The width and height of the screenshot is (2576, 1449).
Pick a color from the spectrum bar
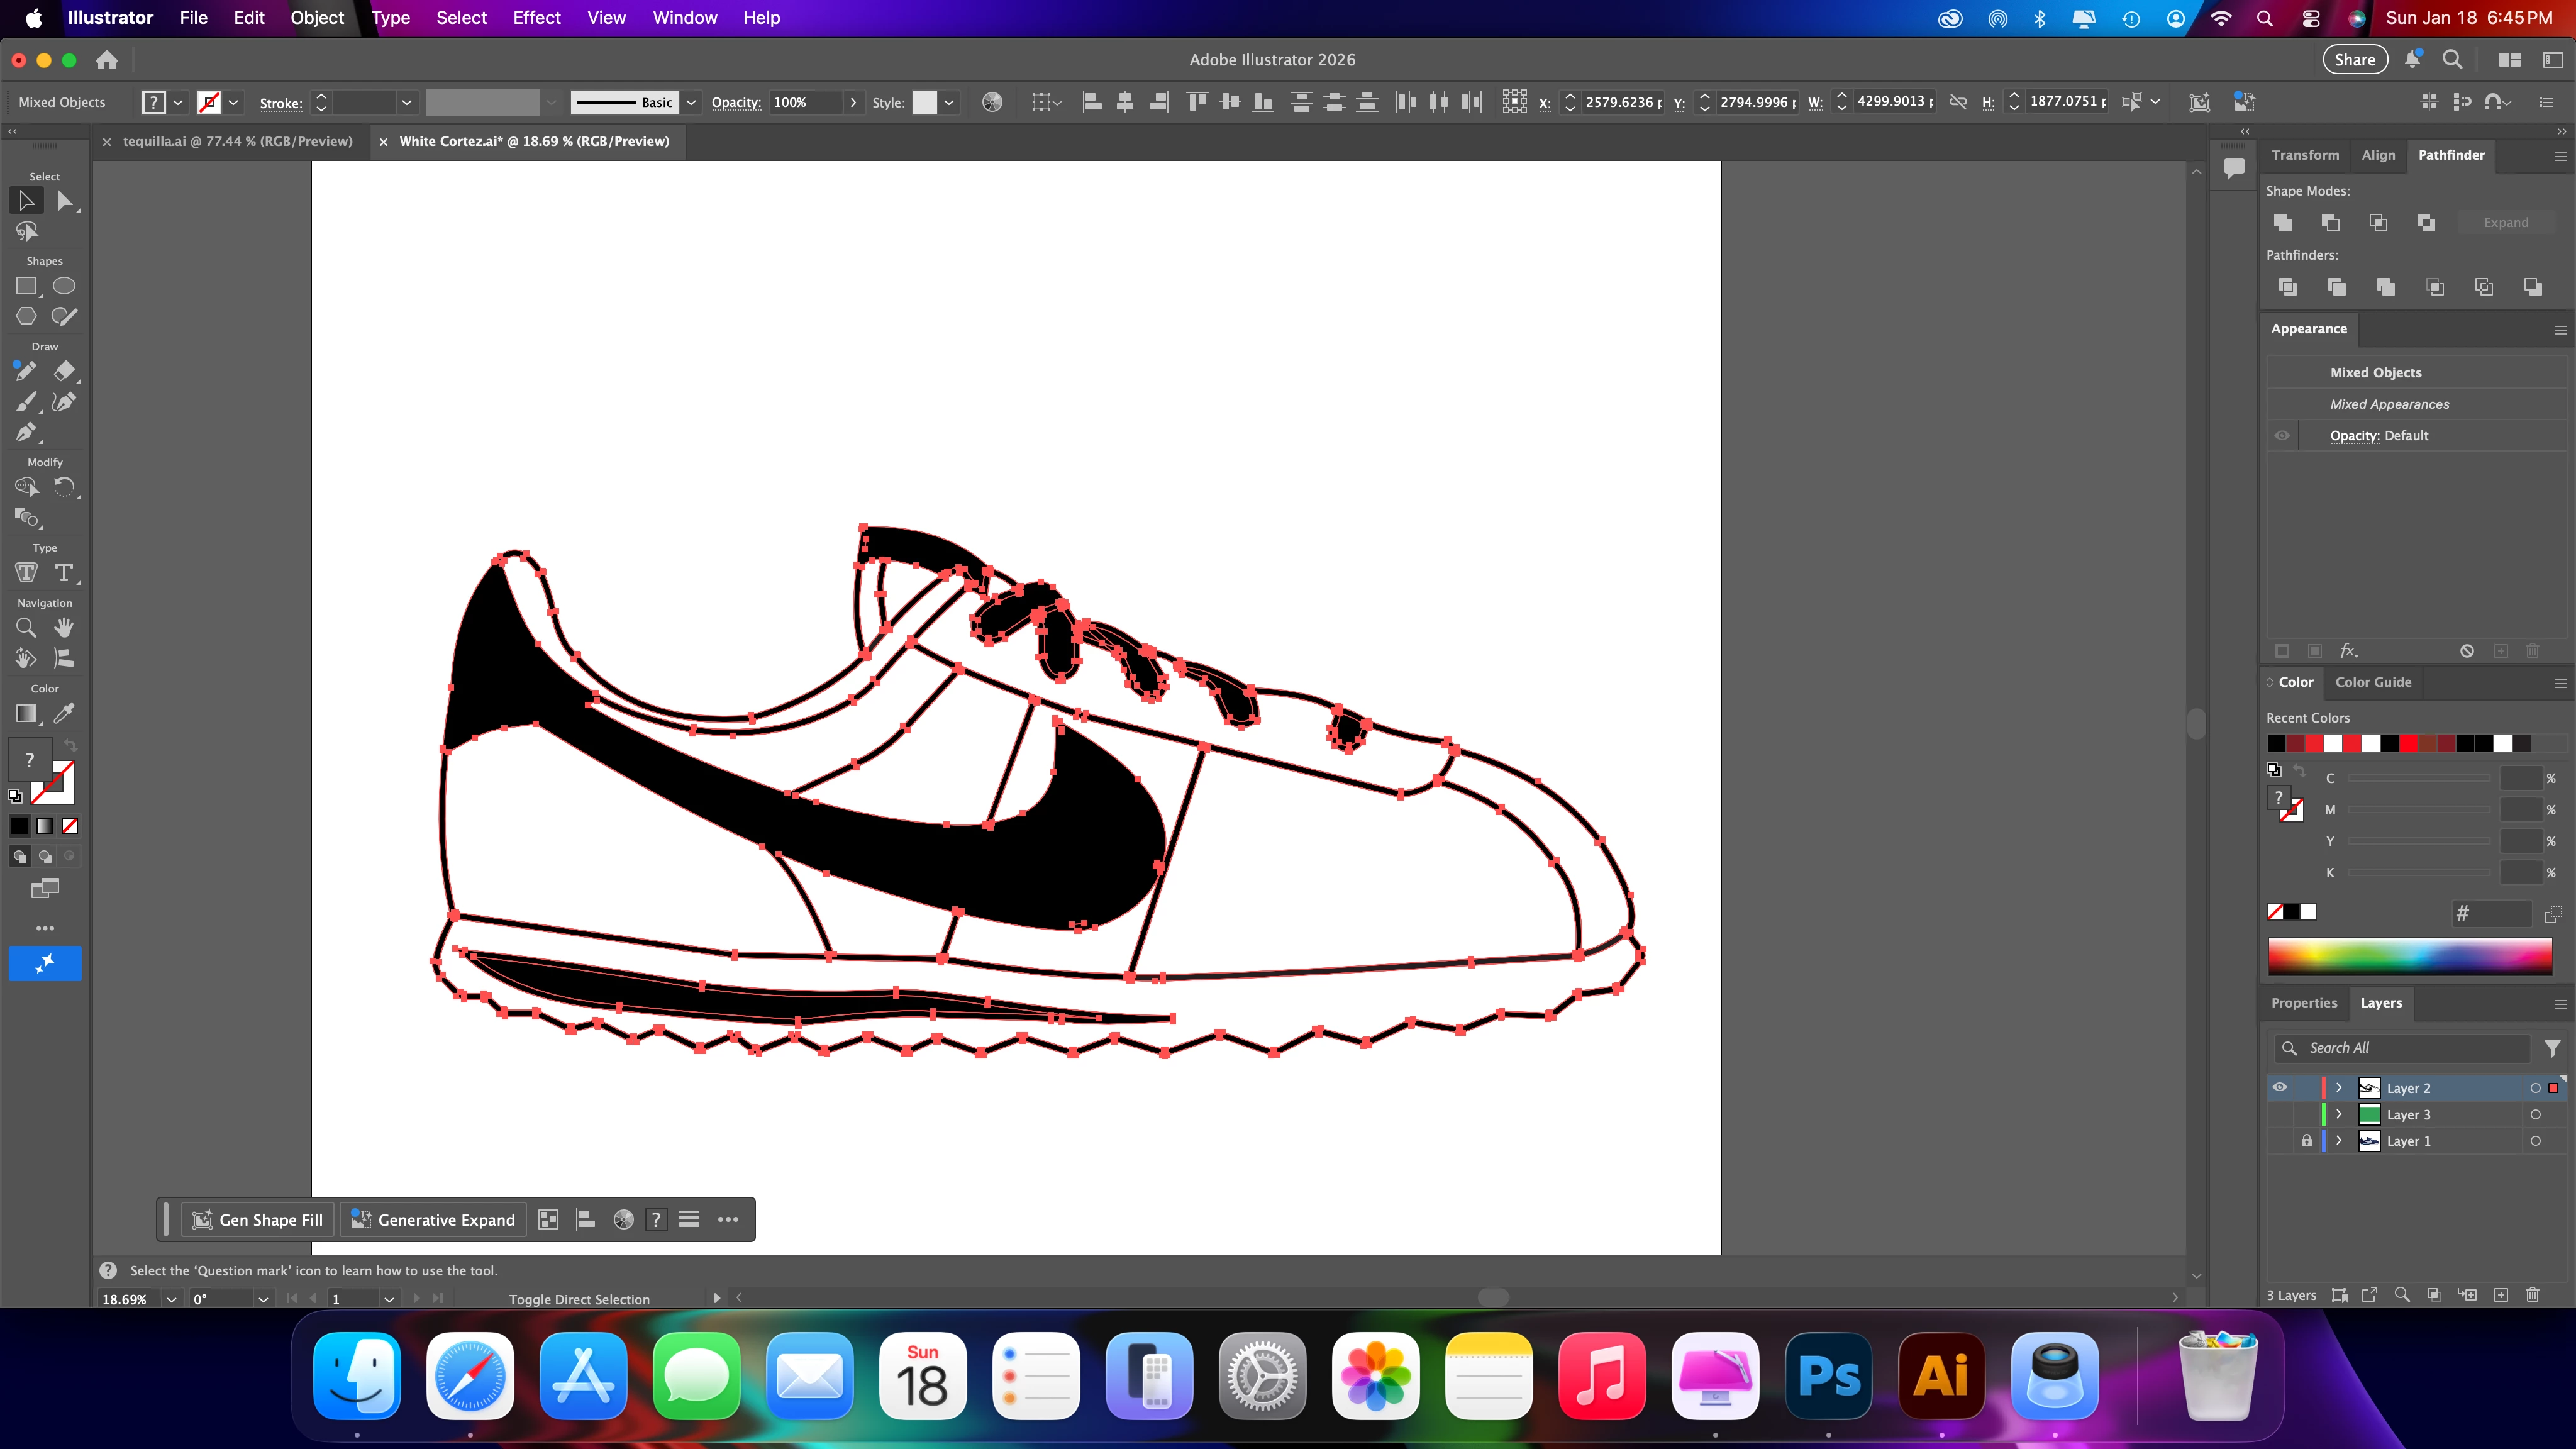click(2410, 956)
